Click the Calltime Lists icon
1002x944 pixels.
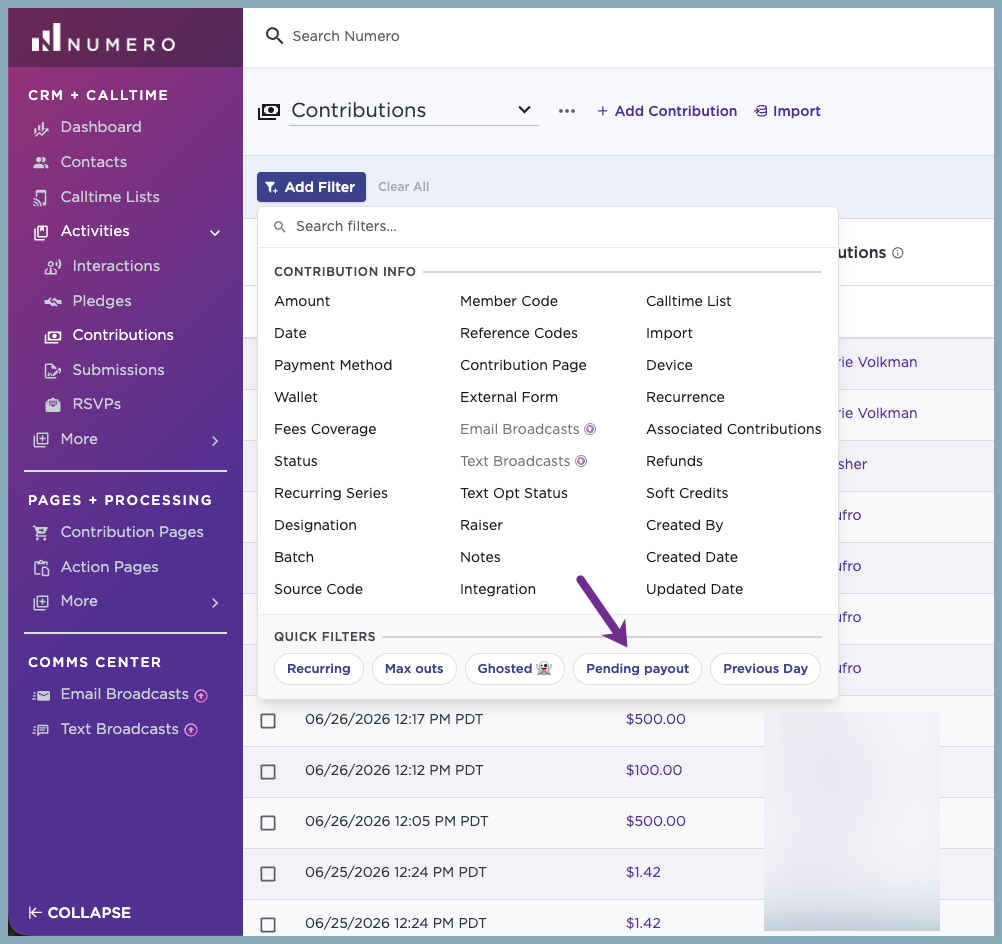pyautogui.click(x=41, y=197)
